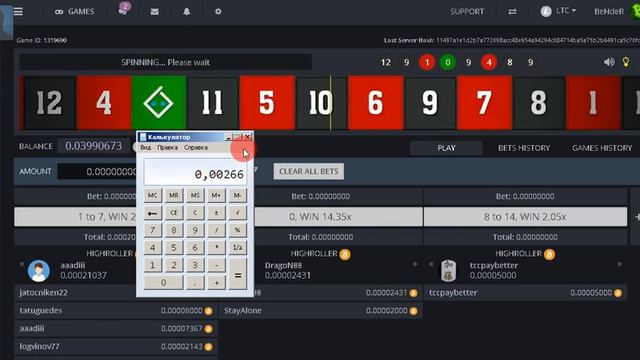Click calculator multiply button
Image resolution: width=640 pixels, height=360 pixels.
(x=216, y=247)
